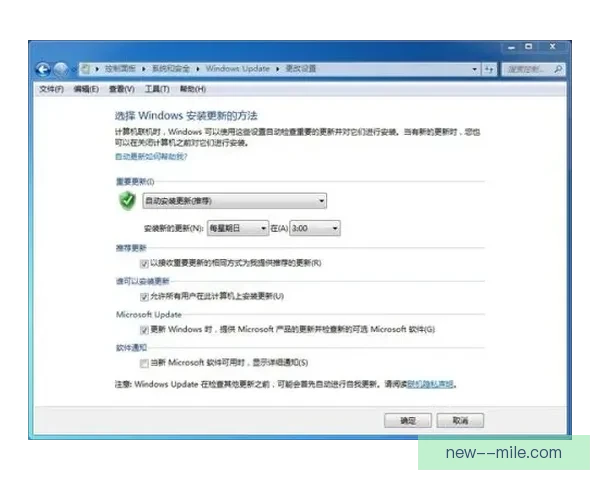Open the 工具(T) menu
Screen dimensions: 600x480
coord(157,89)
